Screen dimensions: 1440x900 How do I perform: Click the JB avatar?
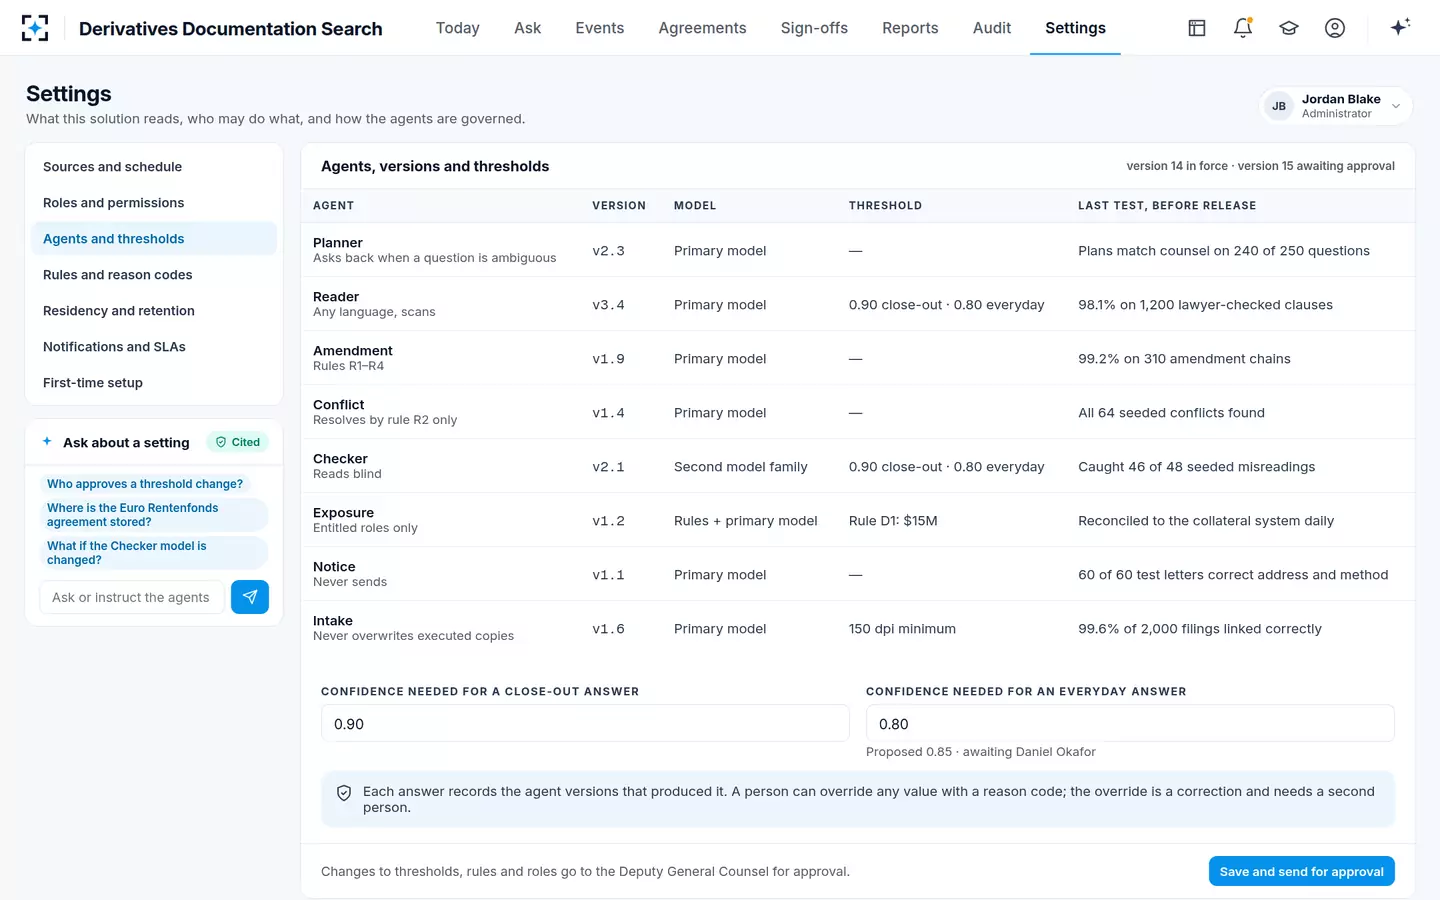pos(1279,106)
